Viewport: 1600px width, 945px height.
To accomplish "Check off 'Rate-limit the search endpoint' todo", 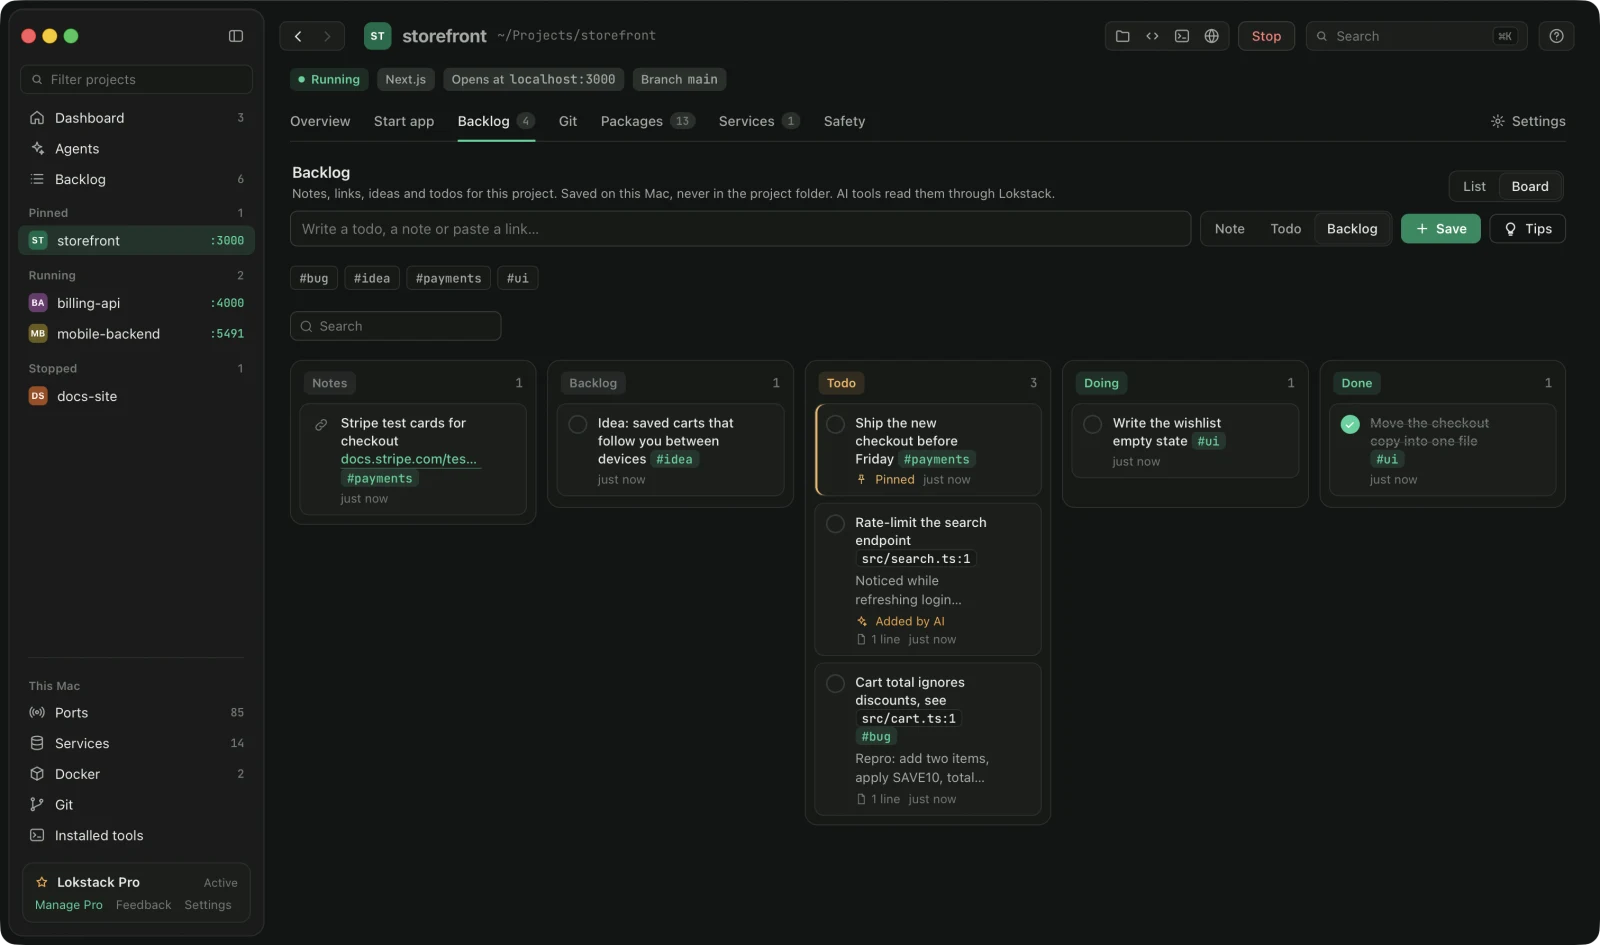I will 835,523.
